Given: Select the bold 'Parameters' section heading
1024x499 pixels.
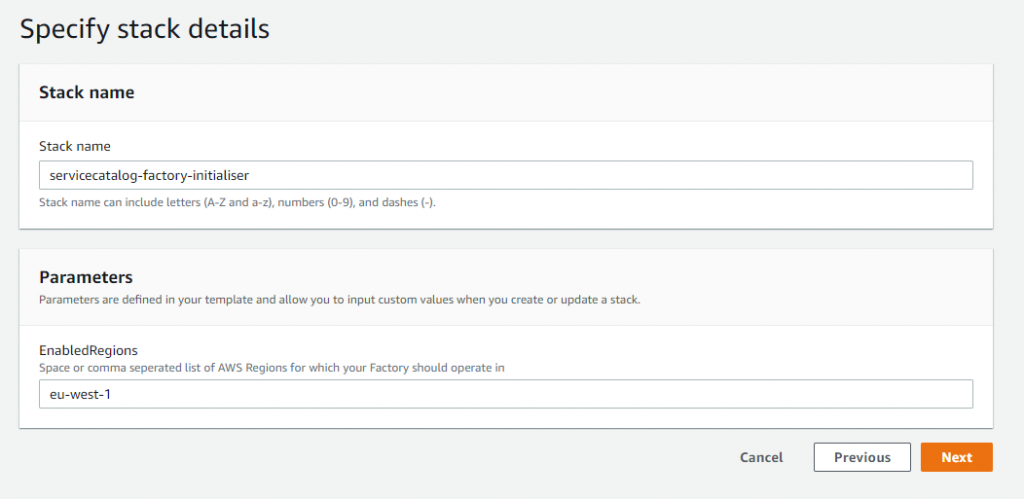Looking at the screenshot, I should click(86, 277).
